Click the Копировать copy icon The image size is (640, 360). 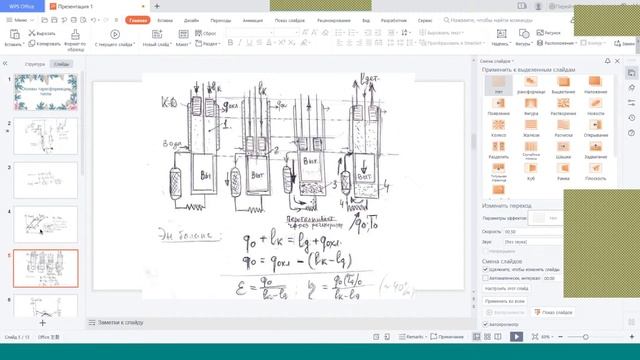(44, 43)
